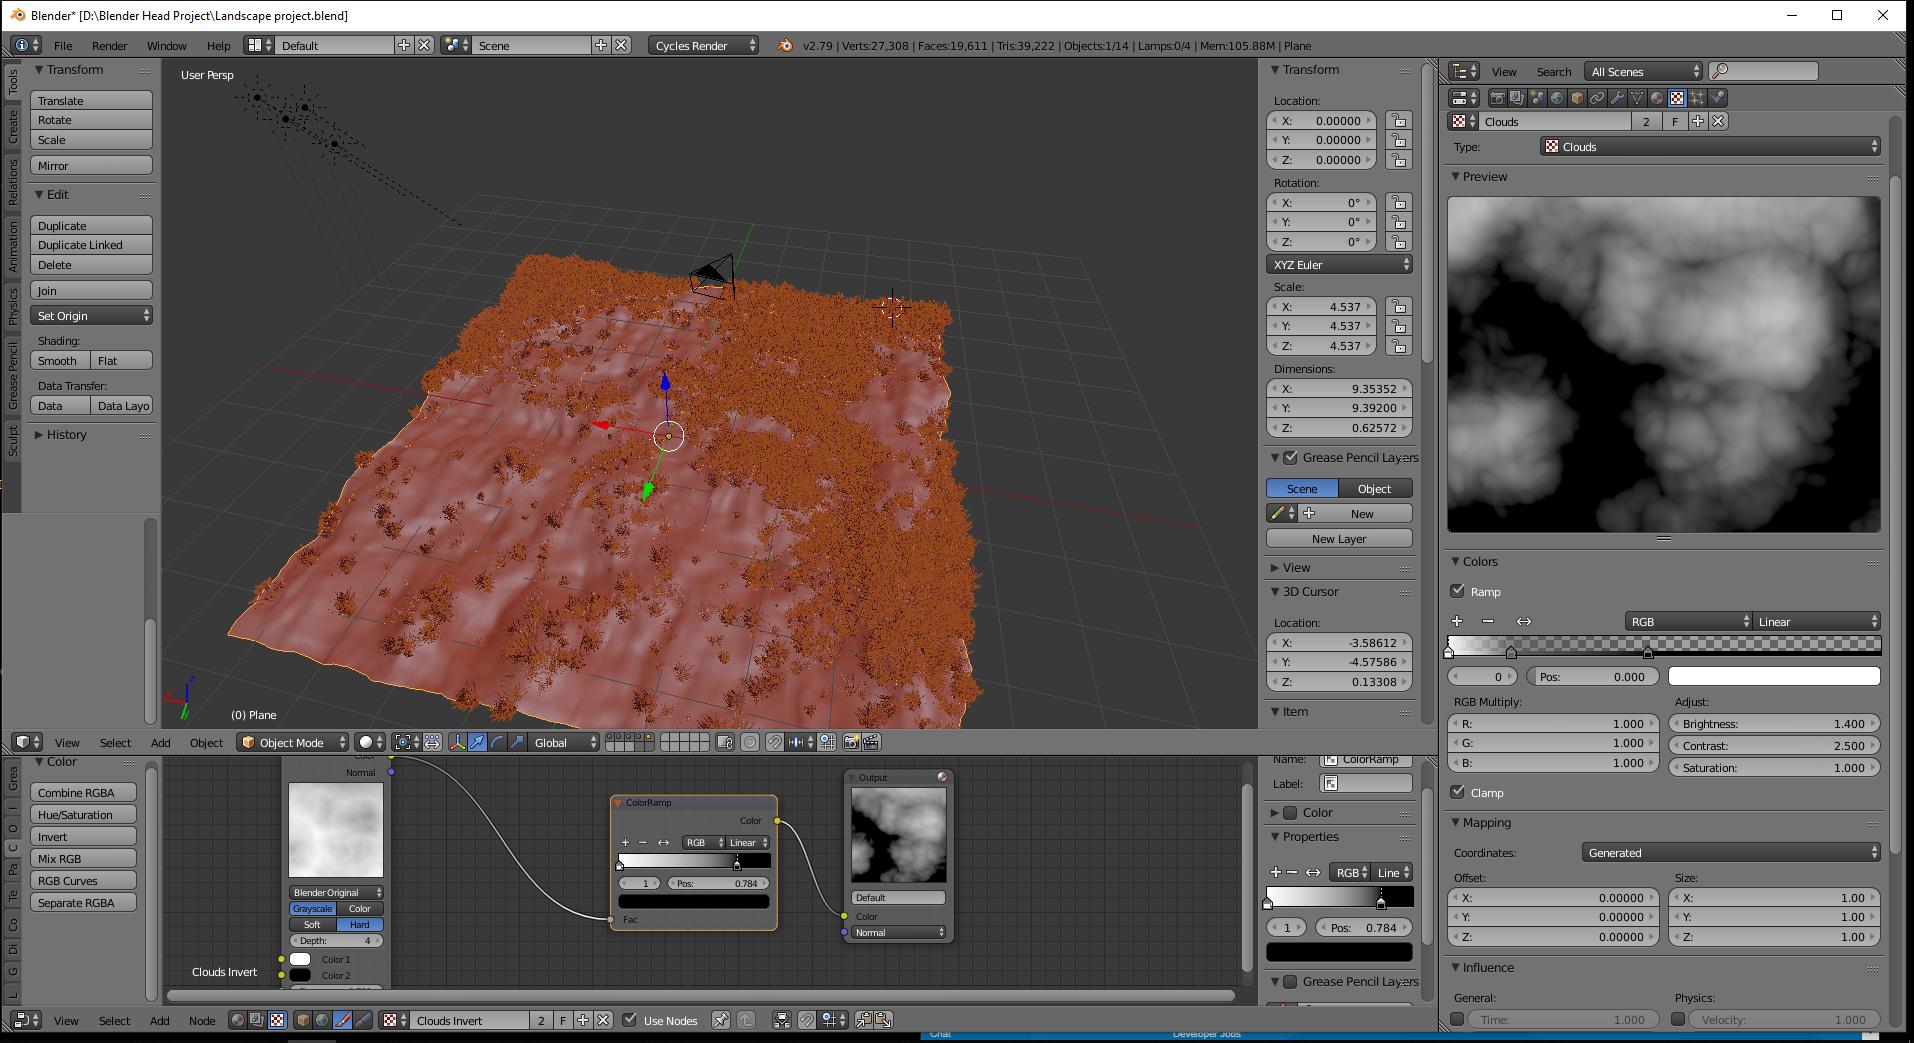1914x1043 pixels.
Task: Click the backdrop toggle icon in node editor header
Action: [781, 1020]
